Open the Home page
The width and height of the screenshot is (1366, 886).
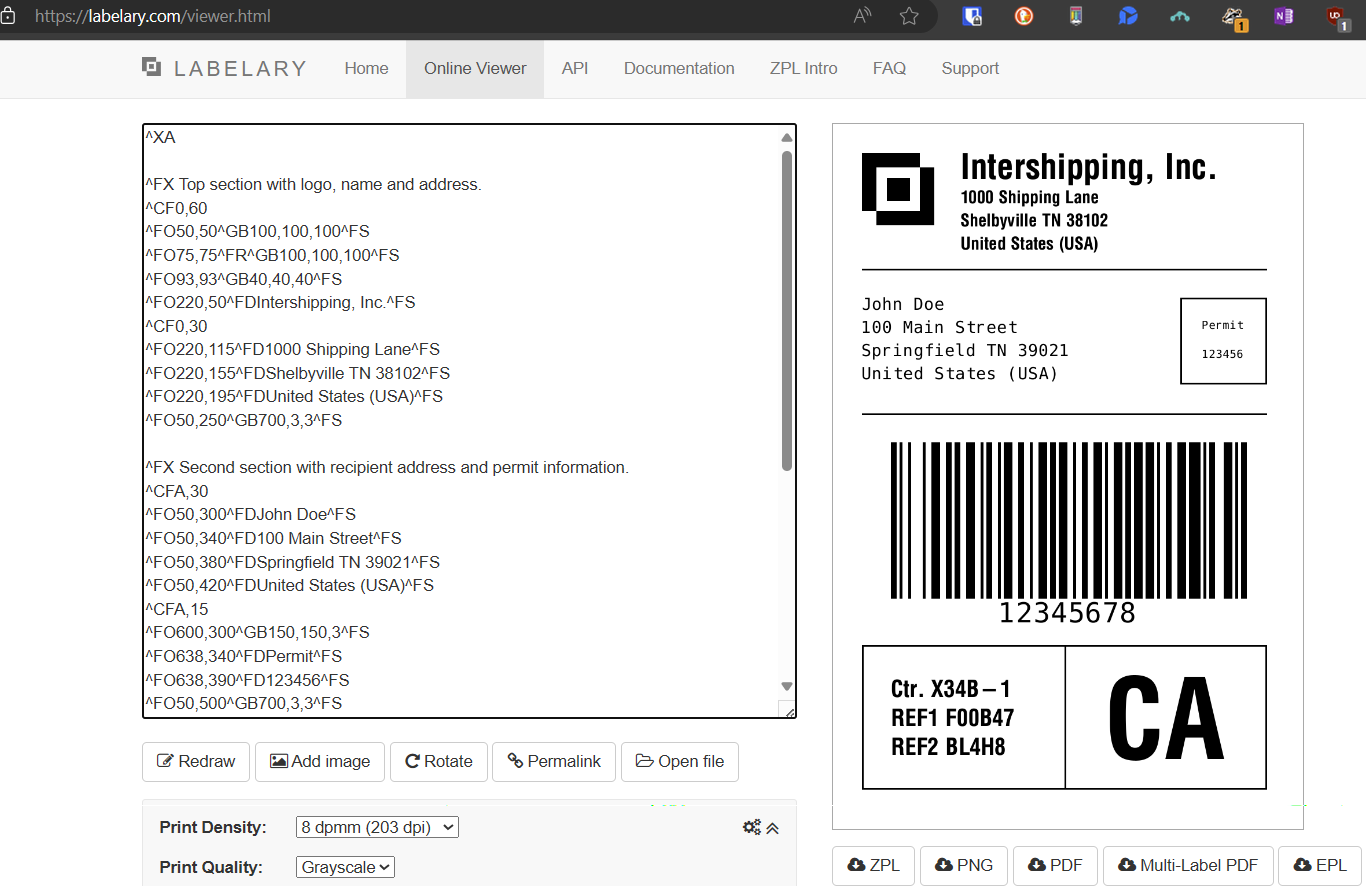coord(366,68)
